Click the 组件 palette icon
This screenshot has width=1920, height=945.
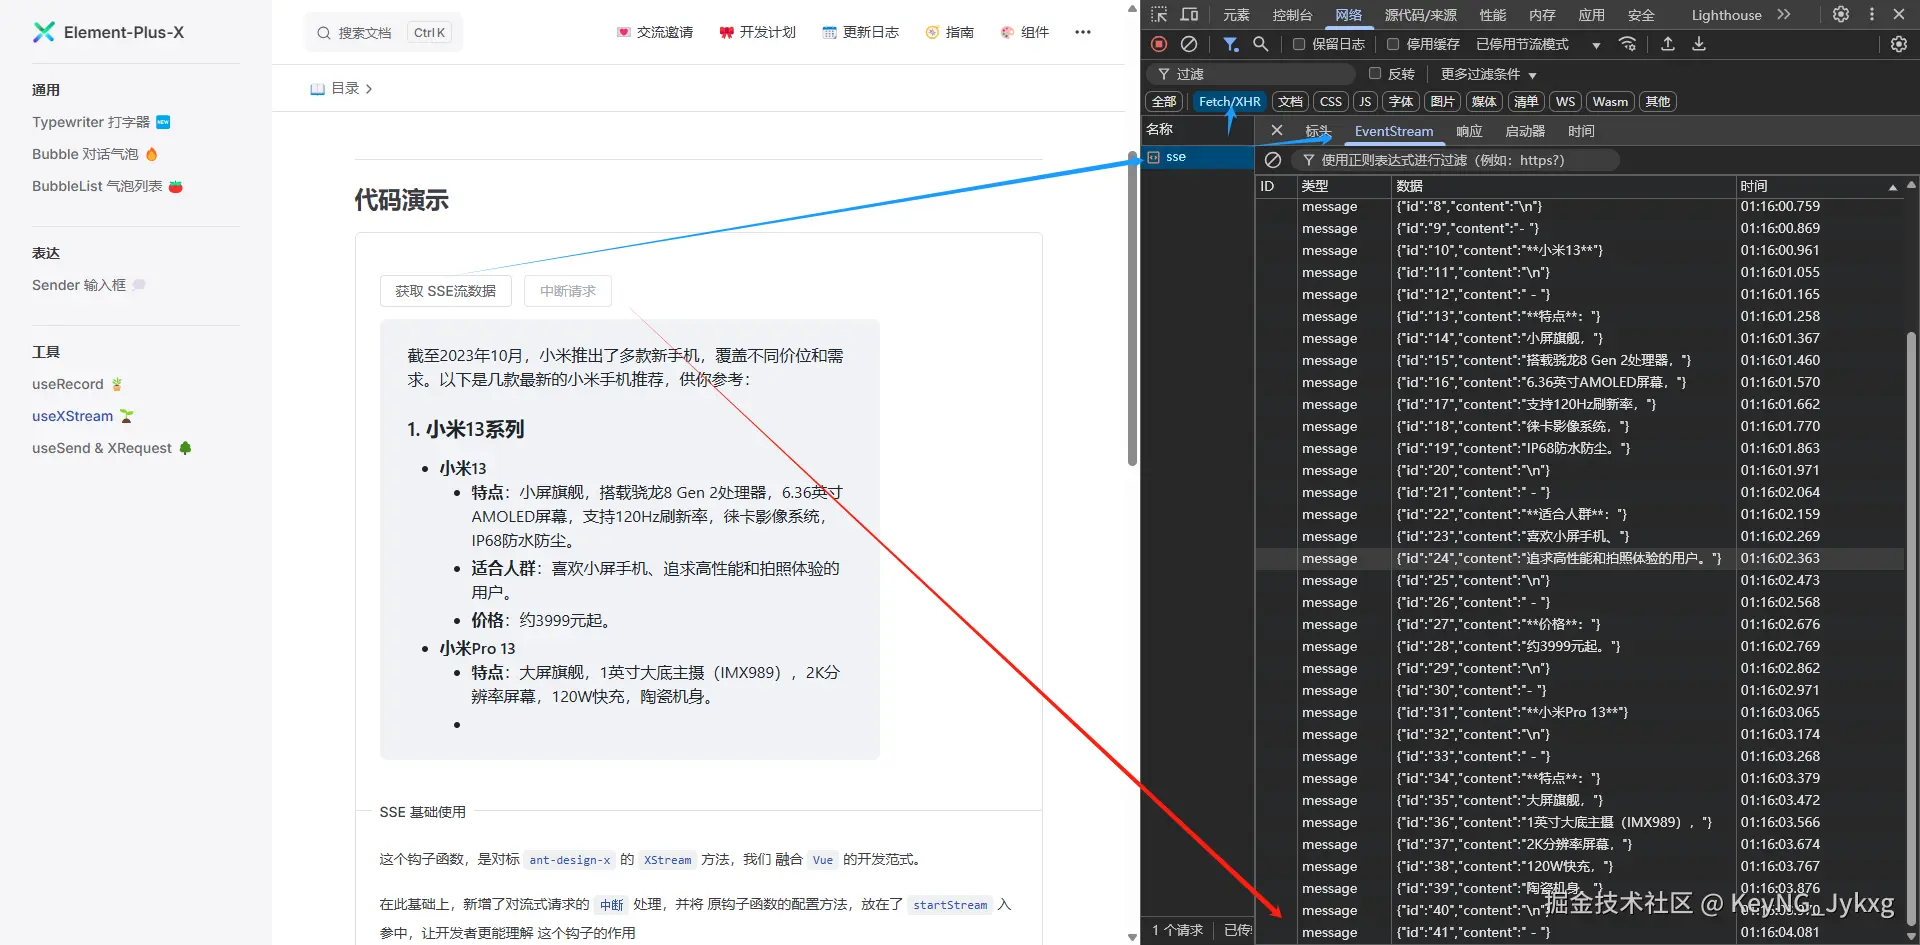(x=1008, y=32)
